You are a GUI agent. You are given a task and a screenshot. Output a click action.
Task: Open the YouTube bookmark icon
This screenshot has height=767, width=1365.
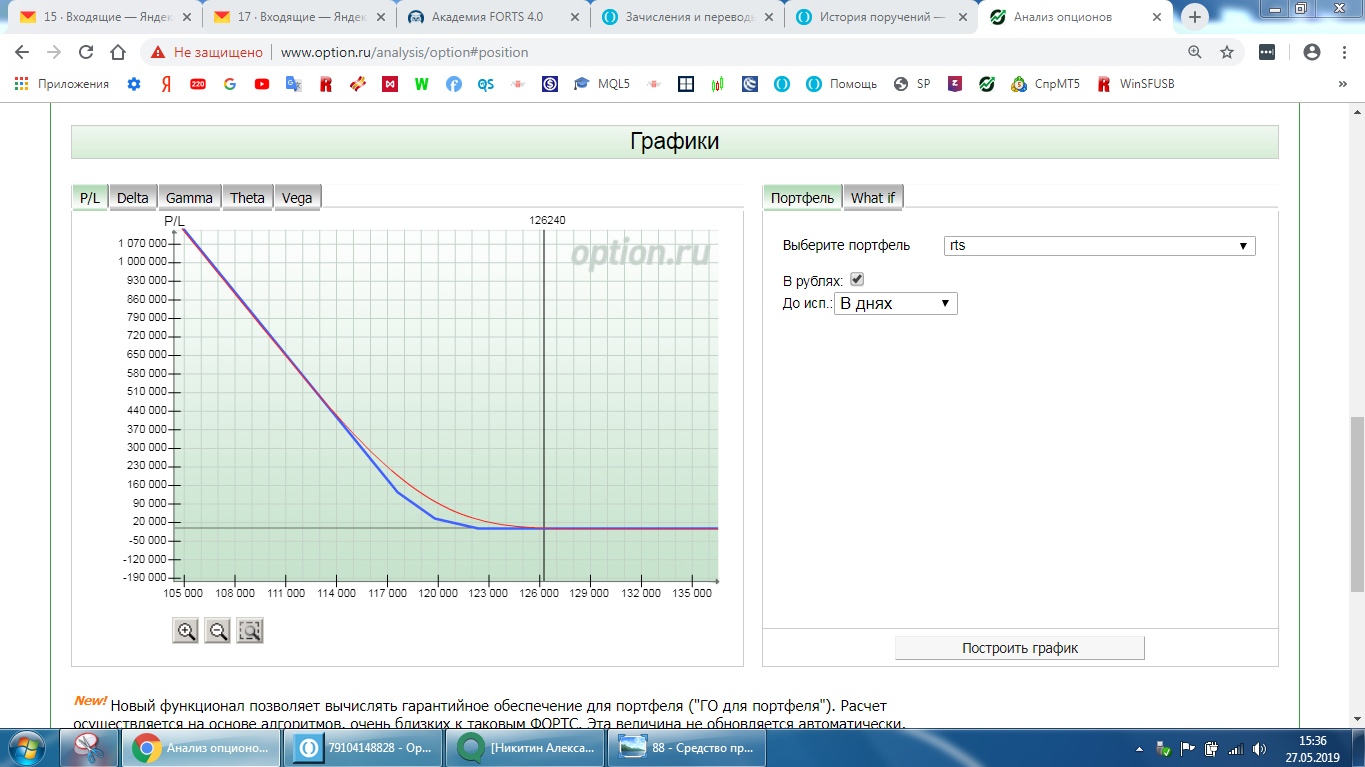click(x=262, y=84)
